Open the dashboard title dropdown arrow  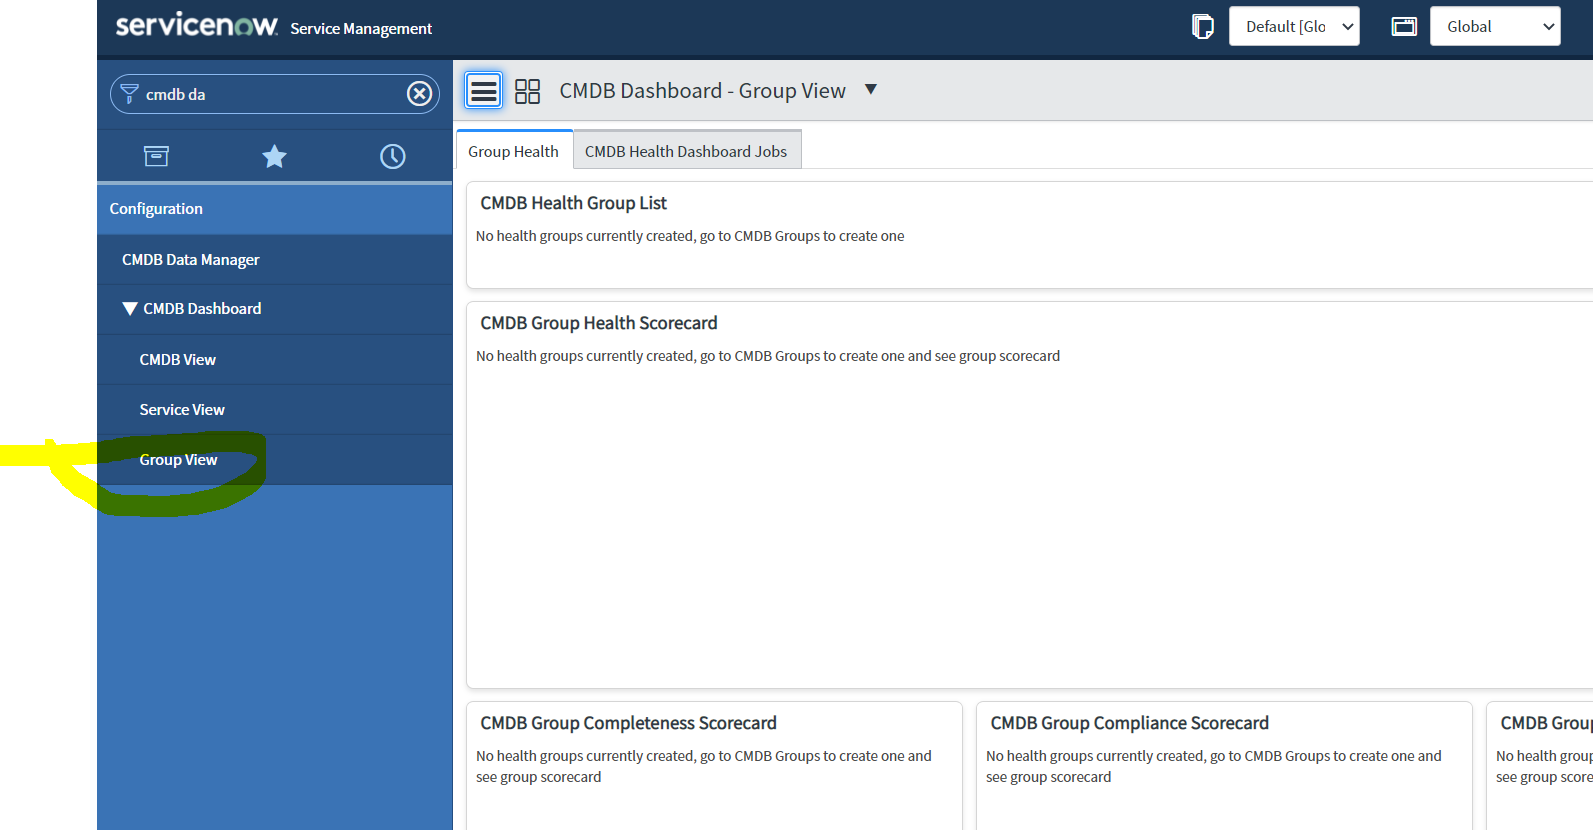[x=871, y=90]
